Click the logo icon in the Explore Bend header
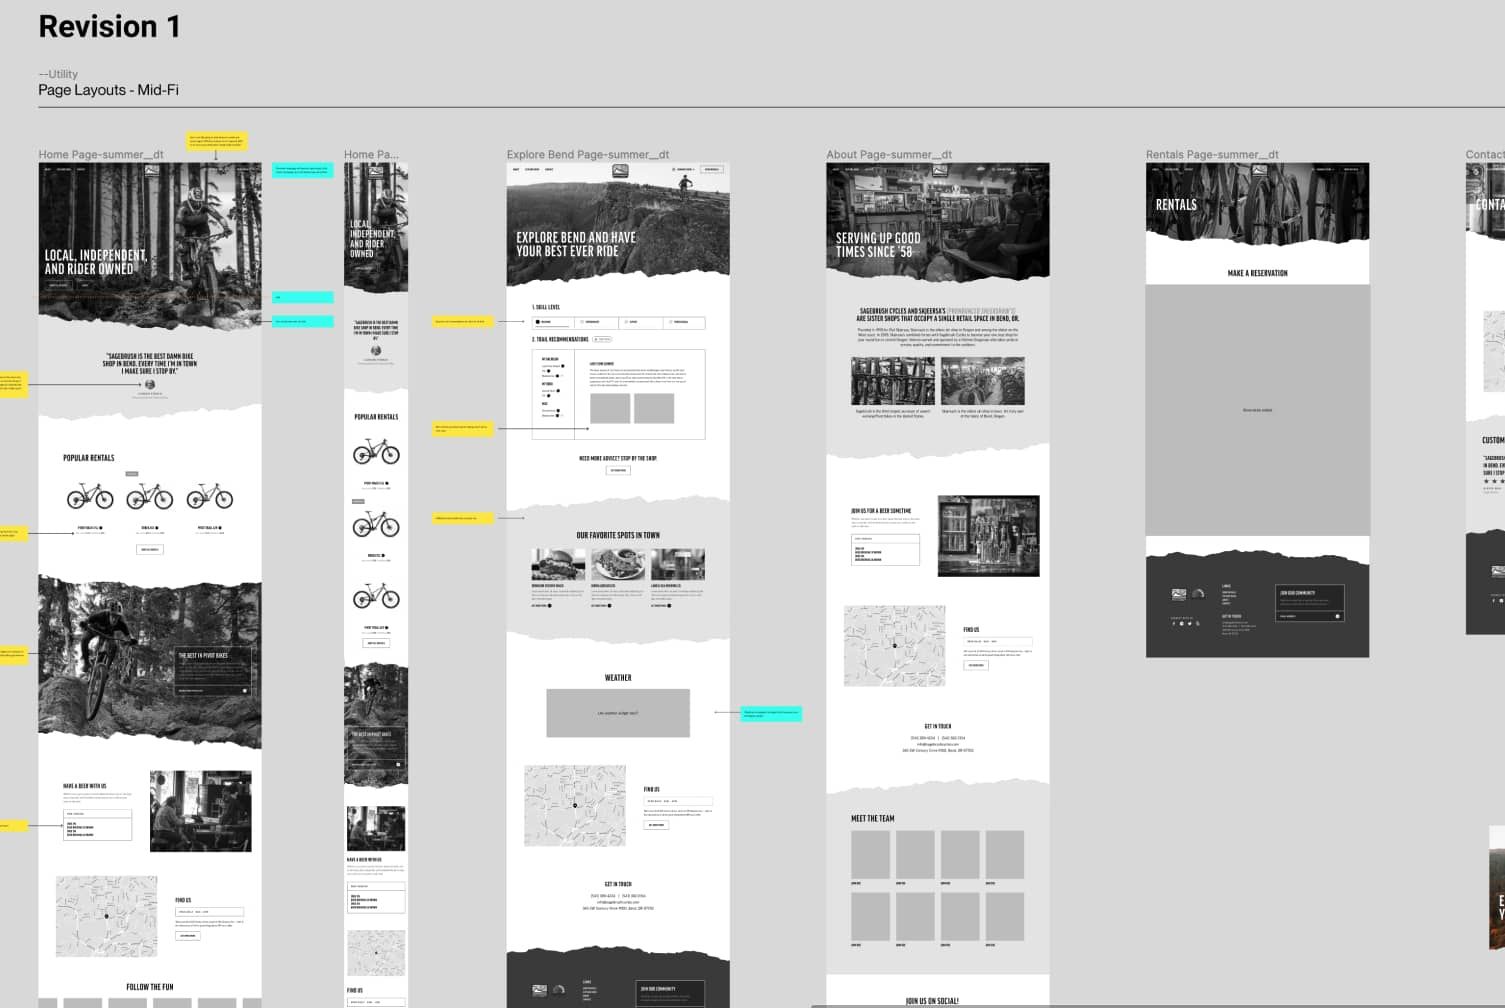 (620, 170)
